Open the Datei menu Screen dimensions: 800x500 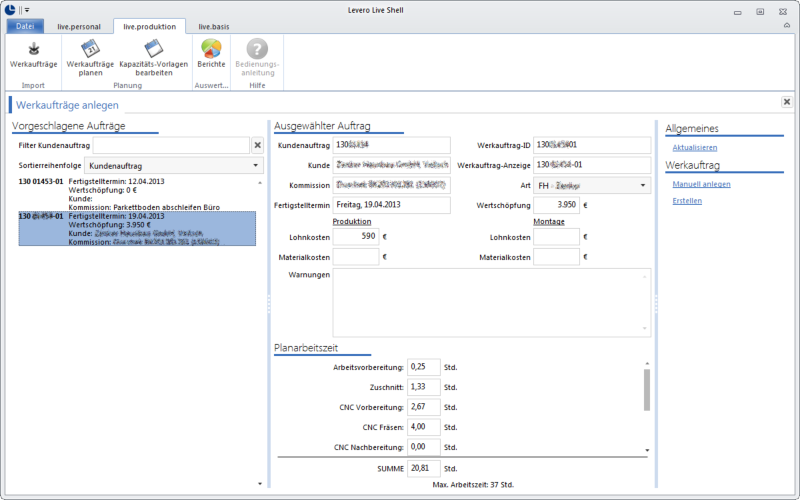25,27
